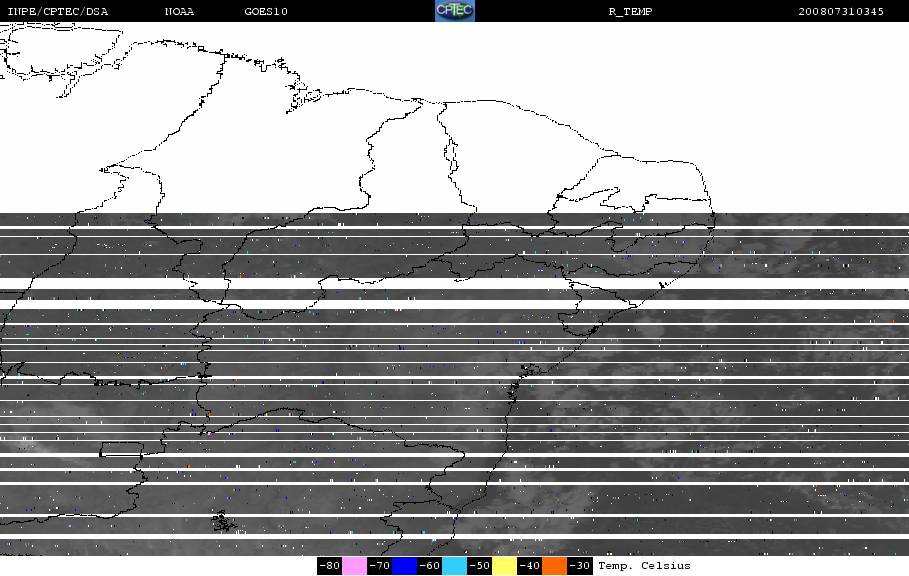This screenshot has width=909, height=576.
Task: Click the pink temperature legend swatch
Action: 355,566
